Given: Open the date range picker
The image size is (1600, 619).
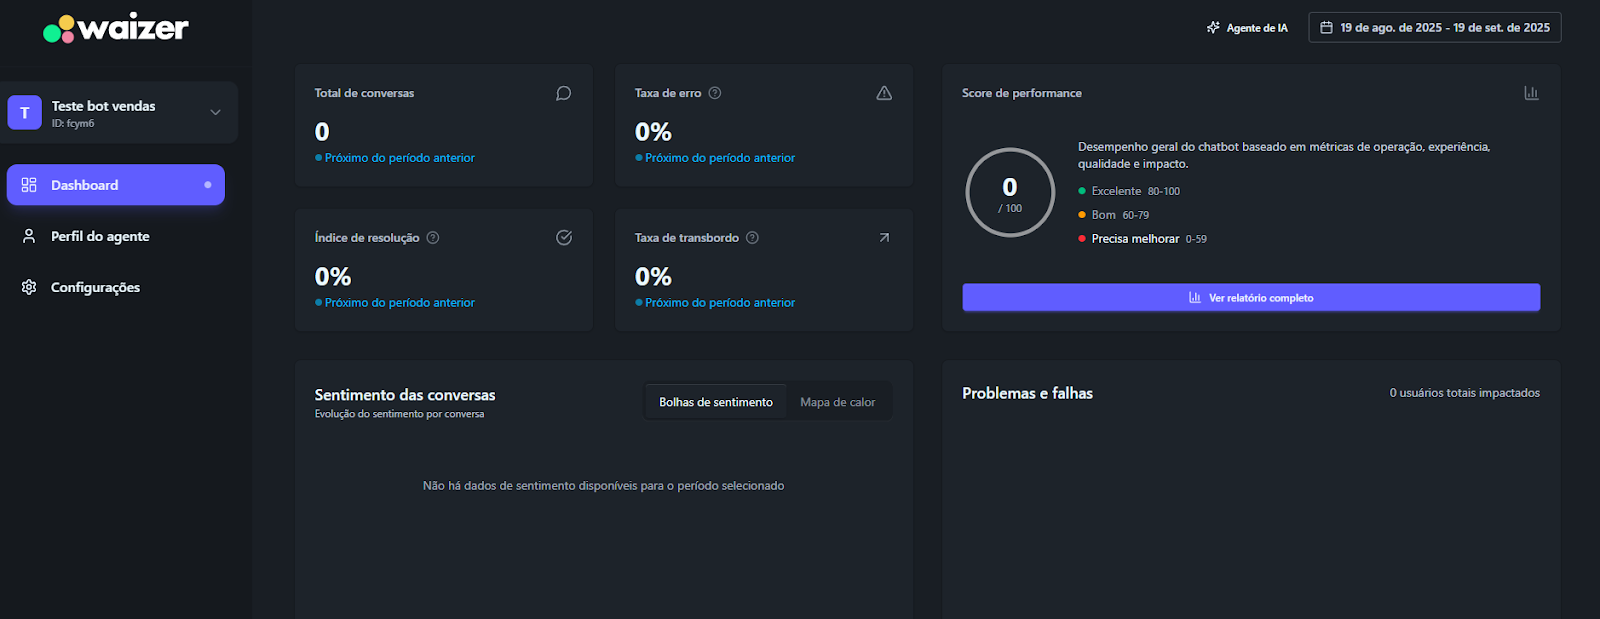Looking at the screenshot, I should pos(1434,28).
